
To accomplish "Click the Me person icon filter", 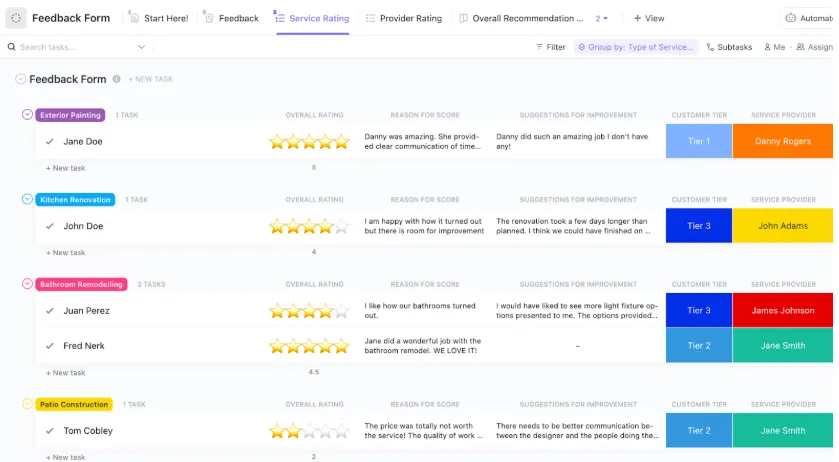I will pyautogui.click(x=767, y=47).
